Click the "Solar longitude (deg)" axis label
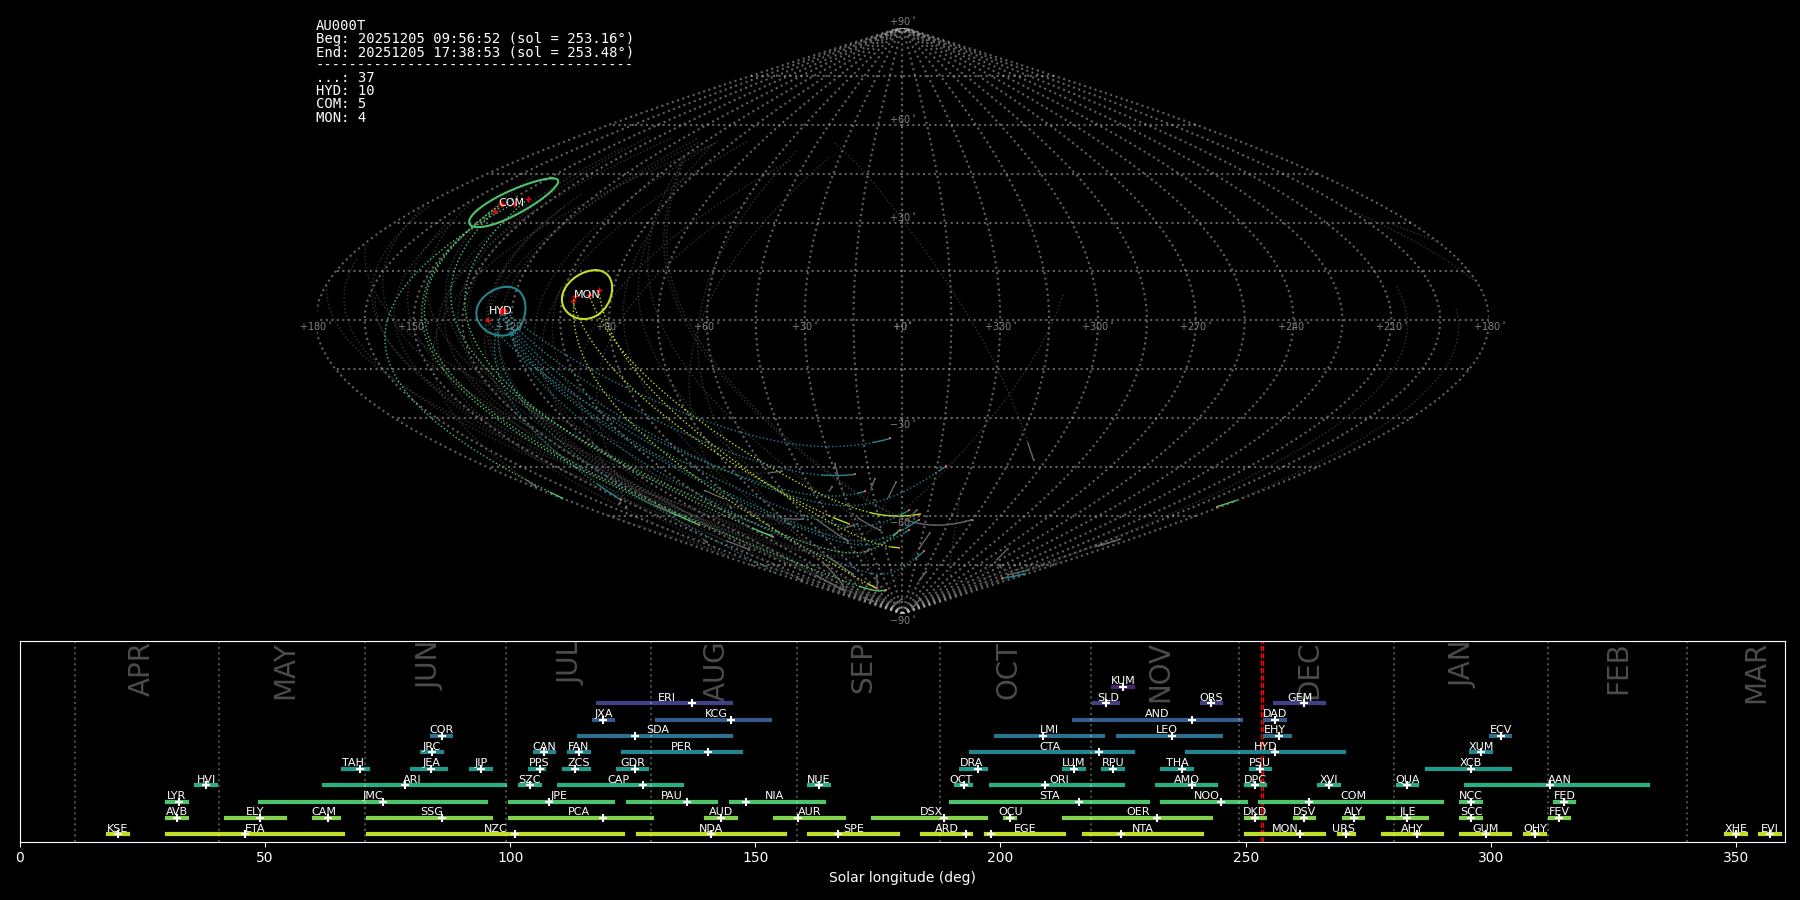Screen dimensions: 1800x900 (902, 877)
